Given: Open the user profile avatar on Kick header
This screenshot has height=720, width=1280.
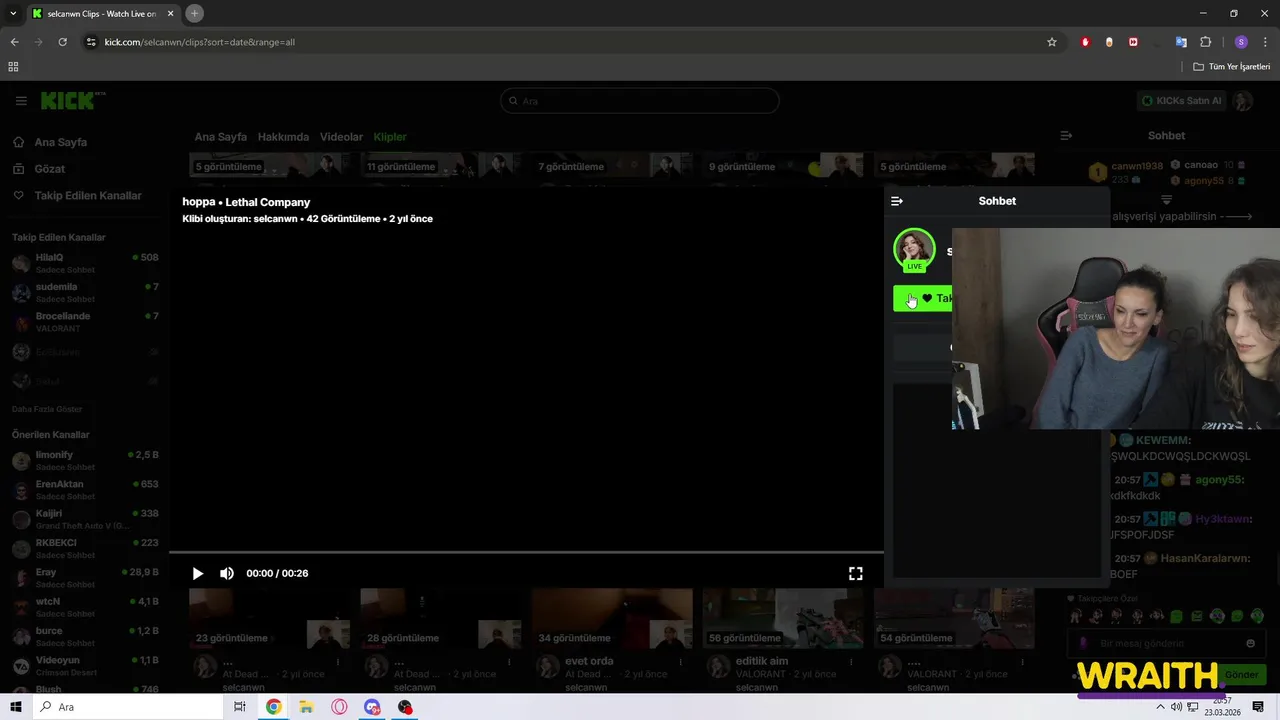Looking at the screenshot, I should [x=1243, y=101].
